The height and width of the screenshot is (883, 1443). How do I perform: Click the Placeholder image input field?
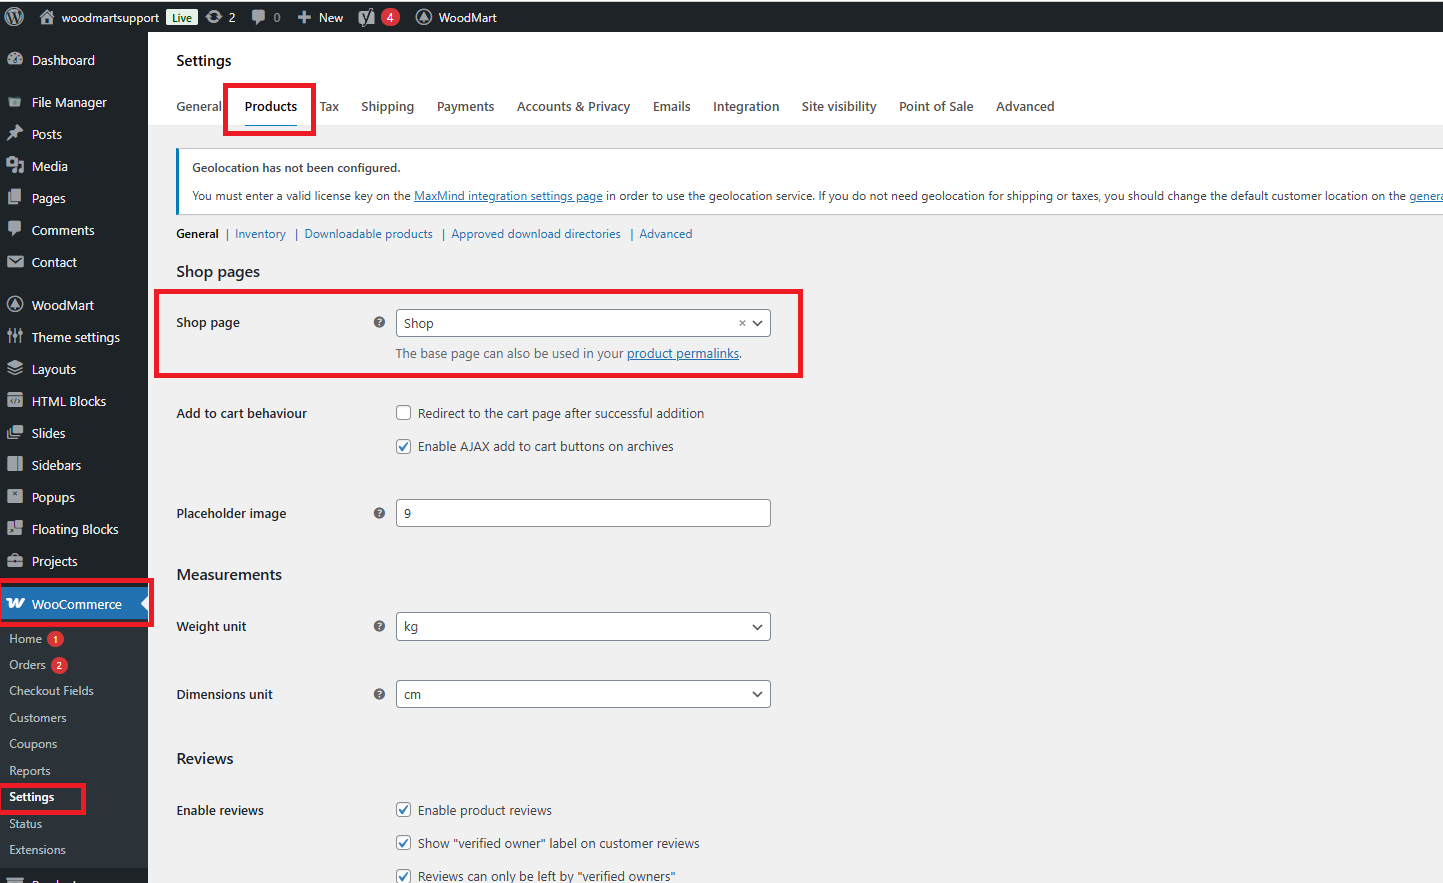click(x=583, y=513)
